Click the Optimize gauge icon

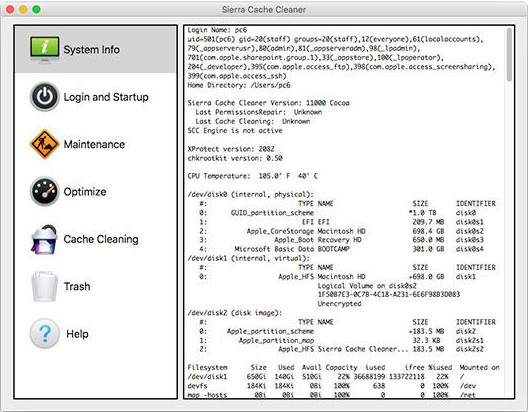[x=44, y=192]
